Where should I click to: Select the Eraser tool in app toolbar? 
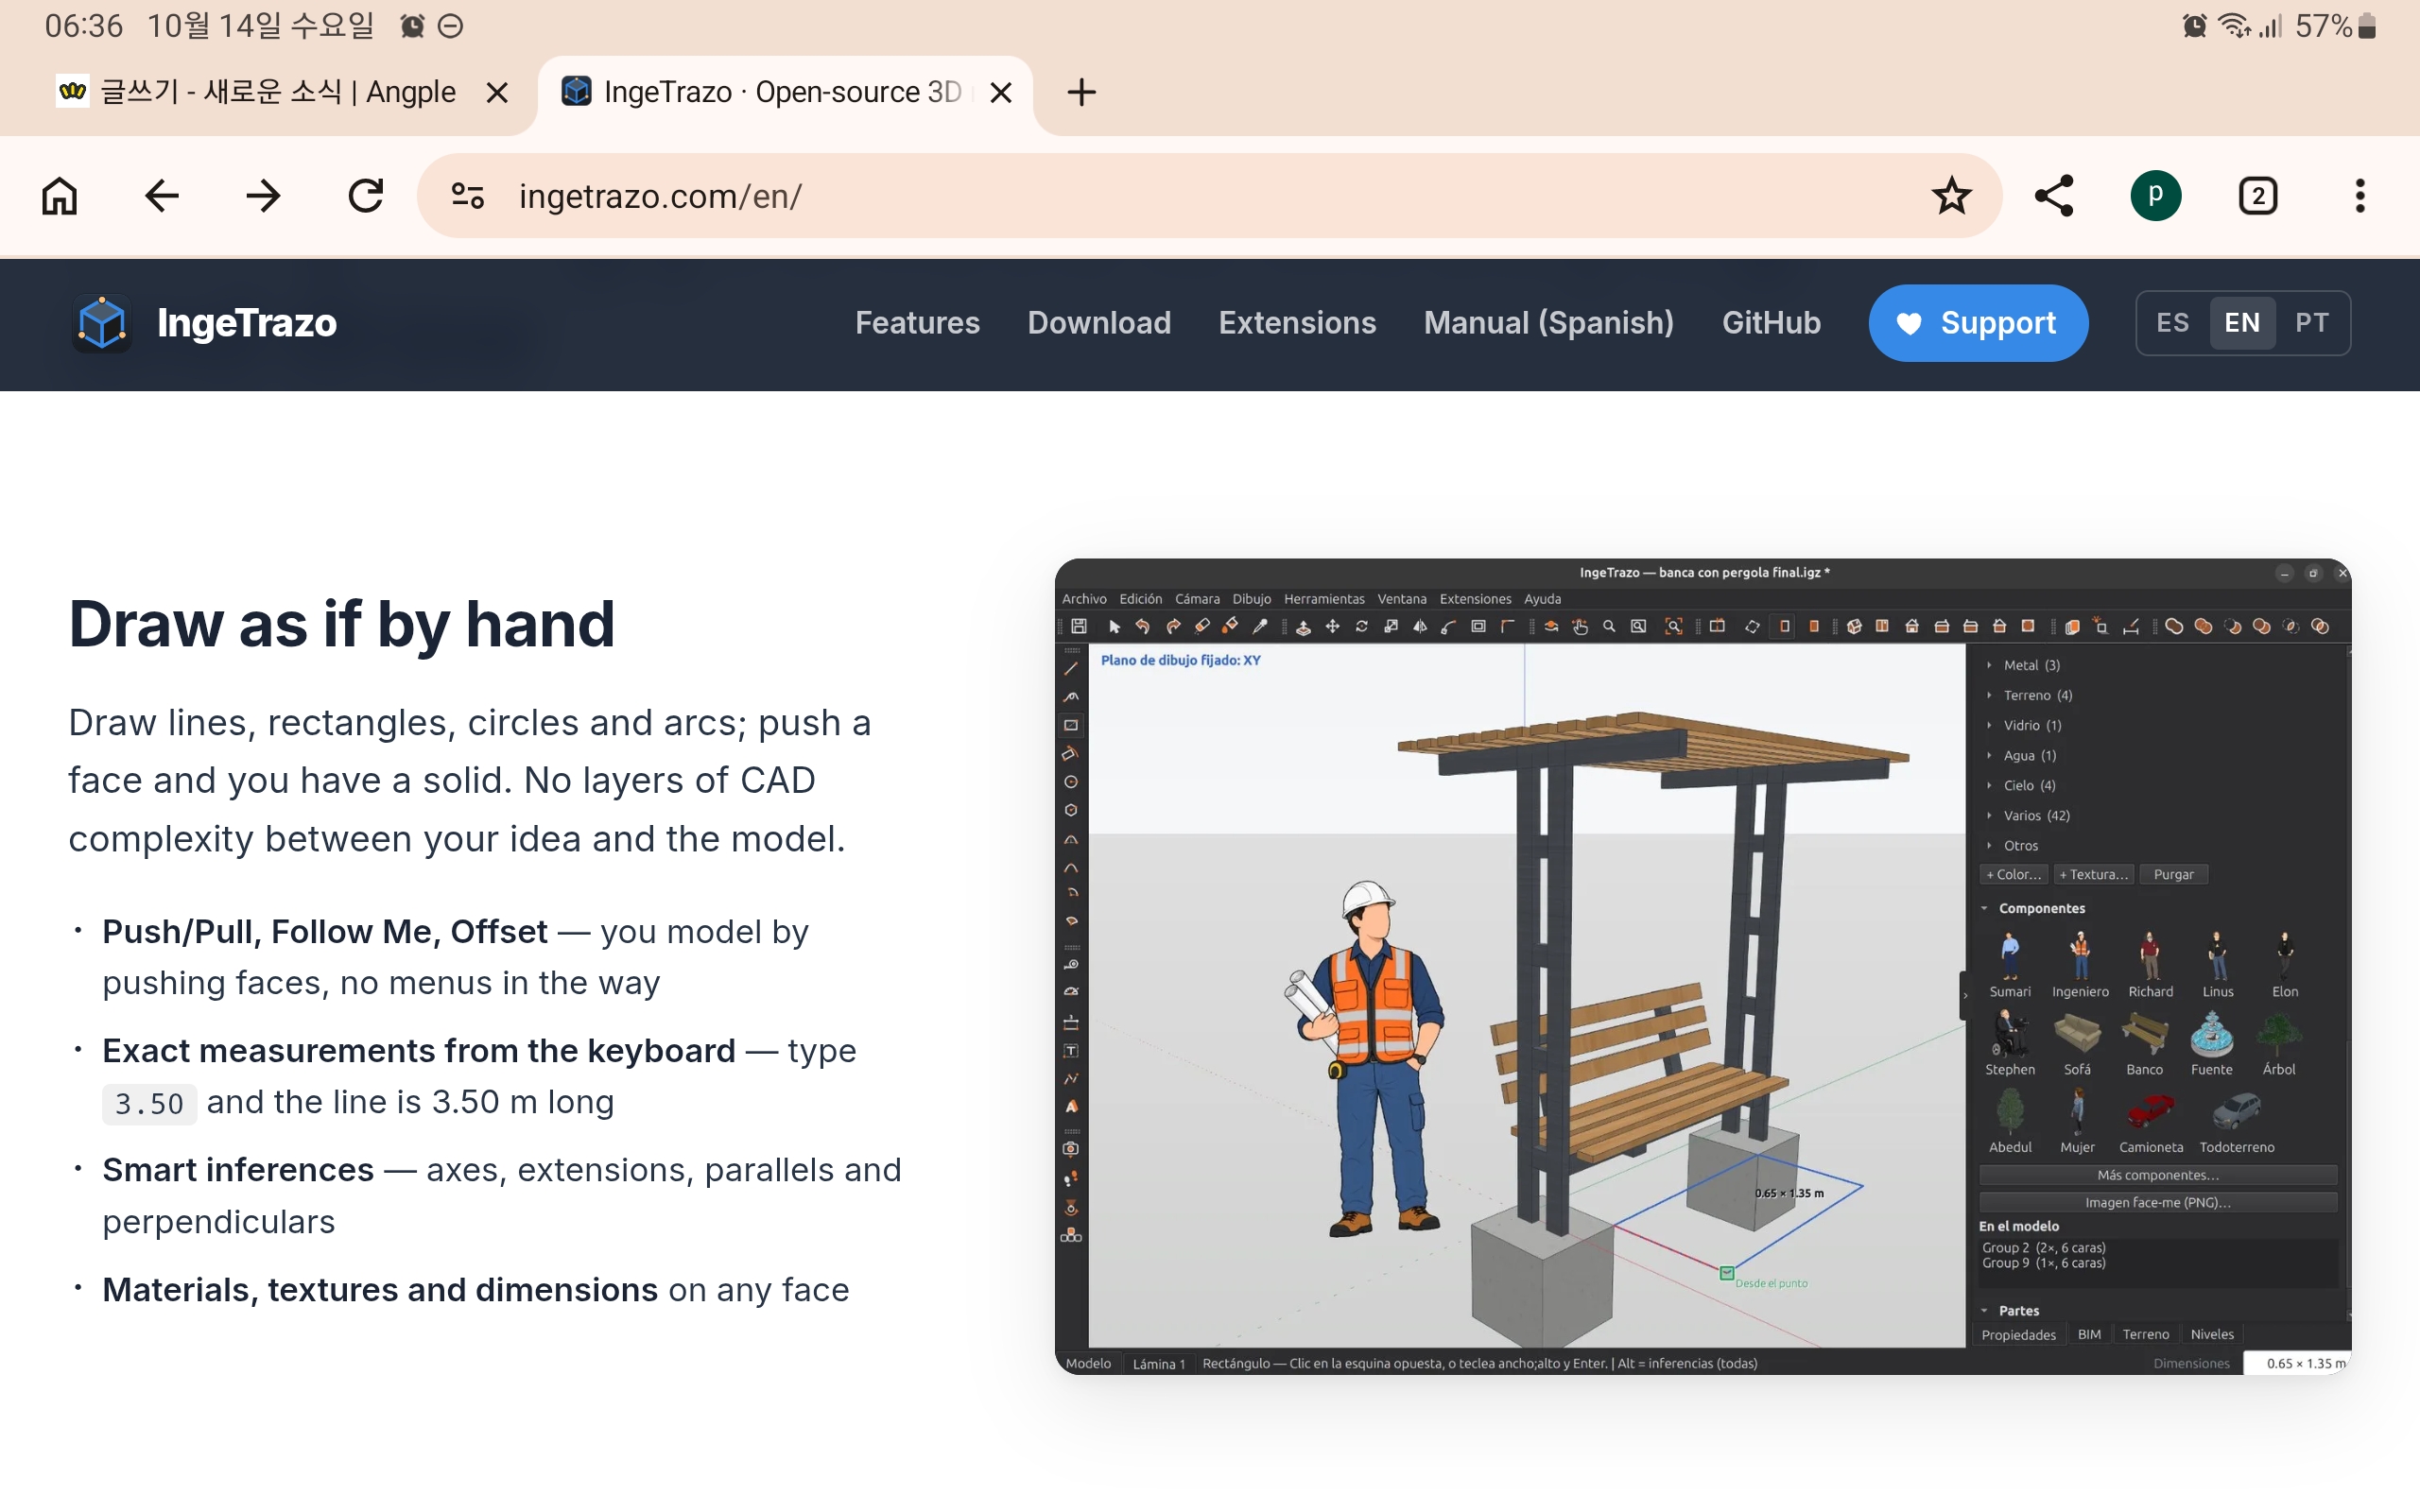(x=1202, y=627)
